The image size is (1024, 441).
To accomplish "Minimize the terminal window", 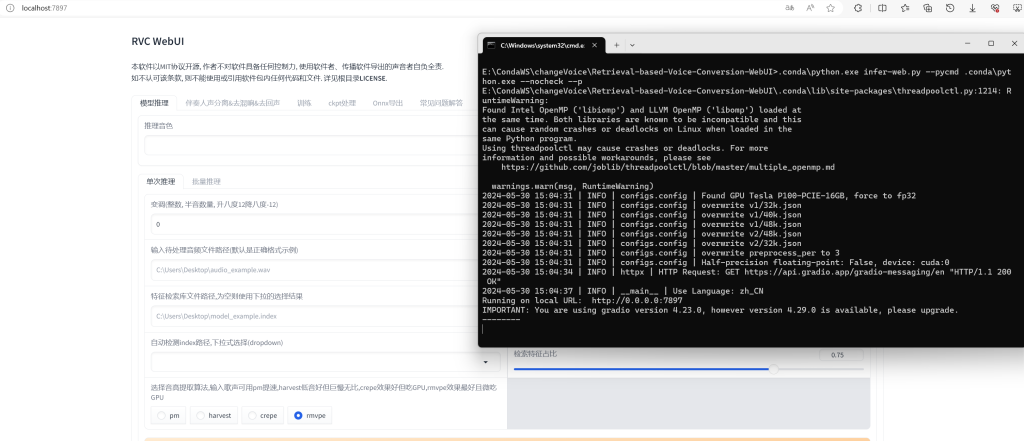I will (967, 43).
